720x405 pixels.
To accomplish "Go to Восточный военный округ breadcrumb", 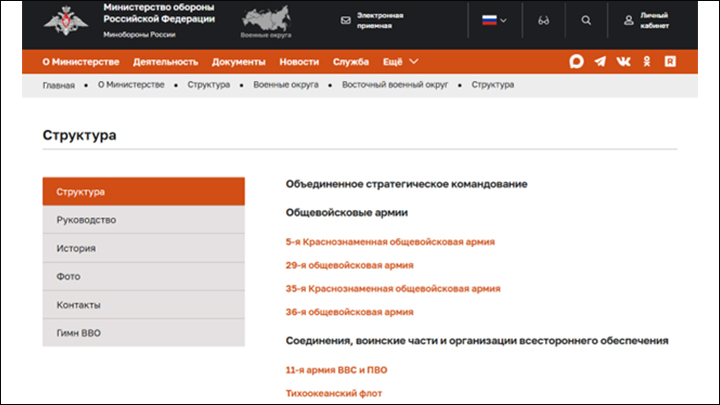I will (395, 85).
